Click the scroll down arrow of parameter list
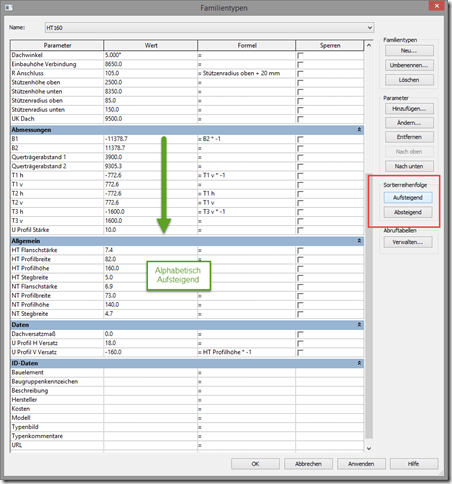The image size is (452, 484). pos(369,448)
